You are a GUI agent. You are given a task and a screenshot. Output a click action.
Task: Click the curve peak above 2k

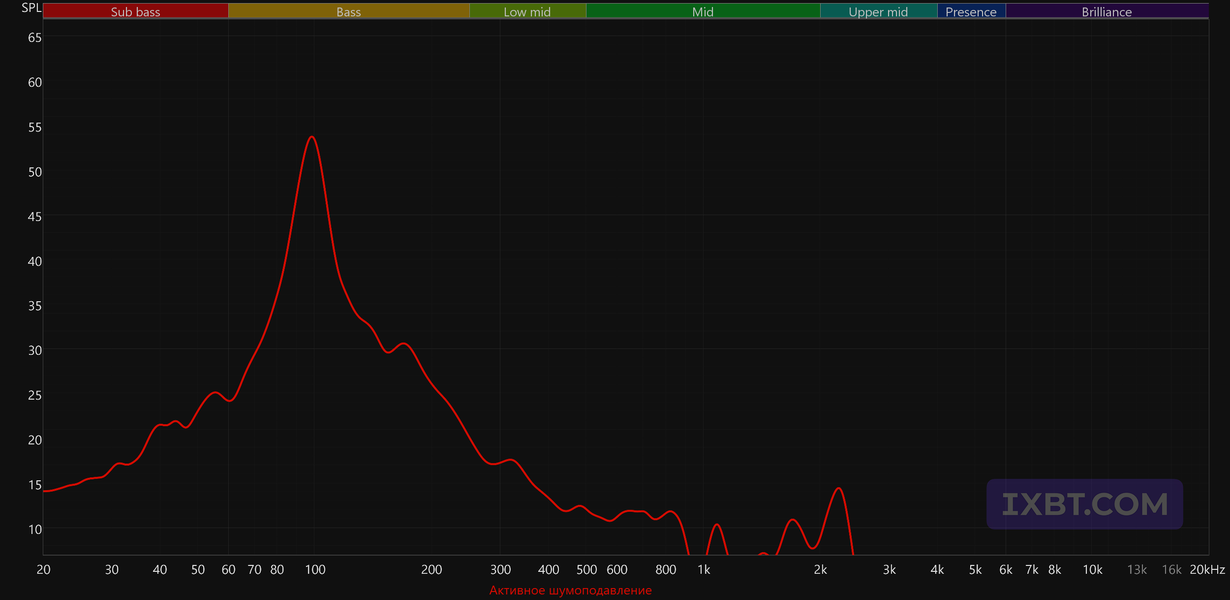point(839,488)
